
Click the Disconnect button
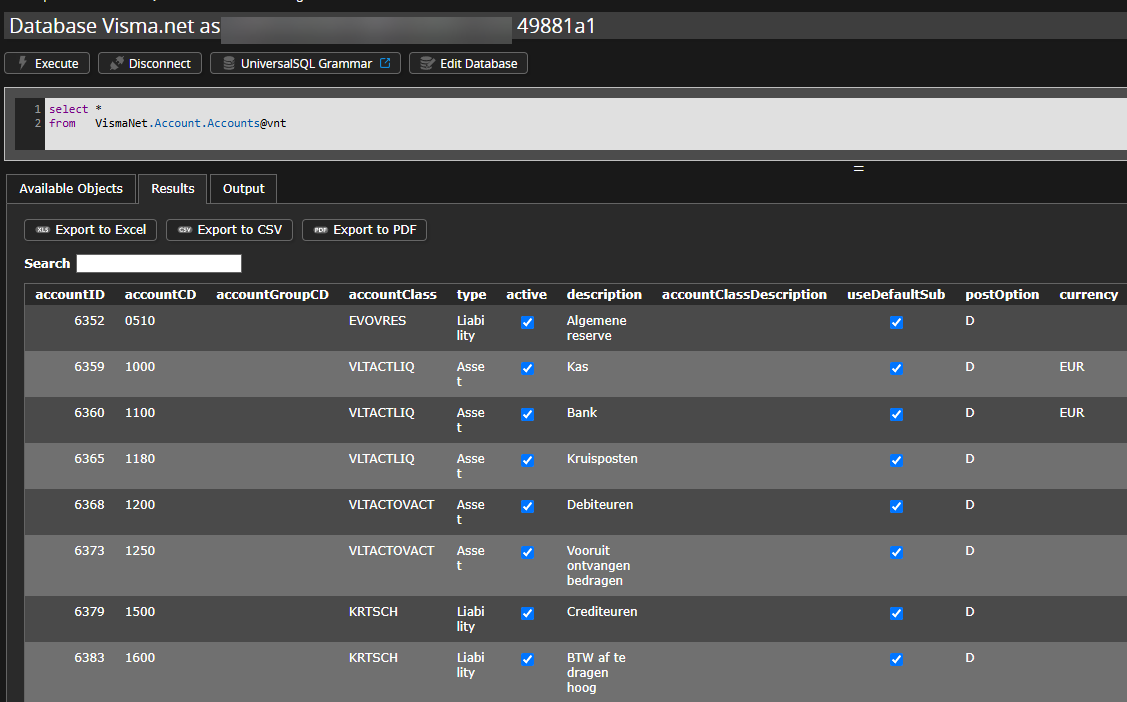coord(150,63)
